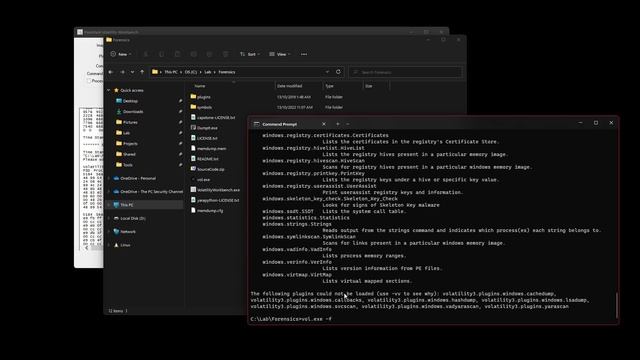
Task: Select the symbols folder in file list
Action: (204, 107)
